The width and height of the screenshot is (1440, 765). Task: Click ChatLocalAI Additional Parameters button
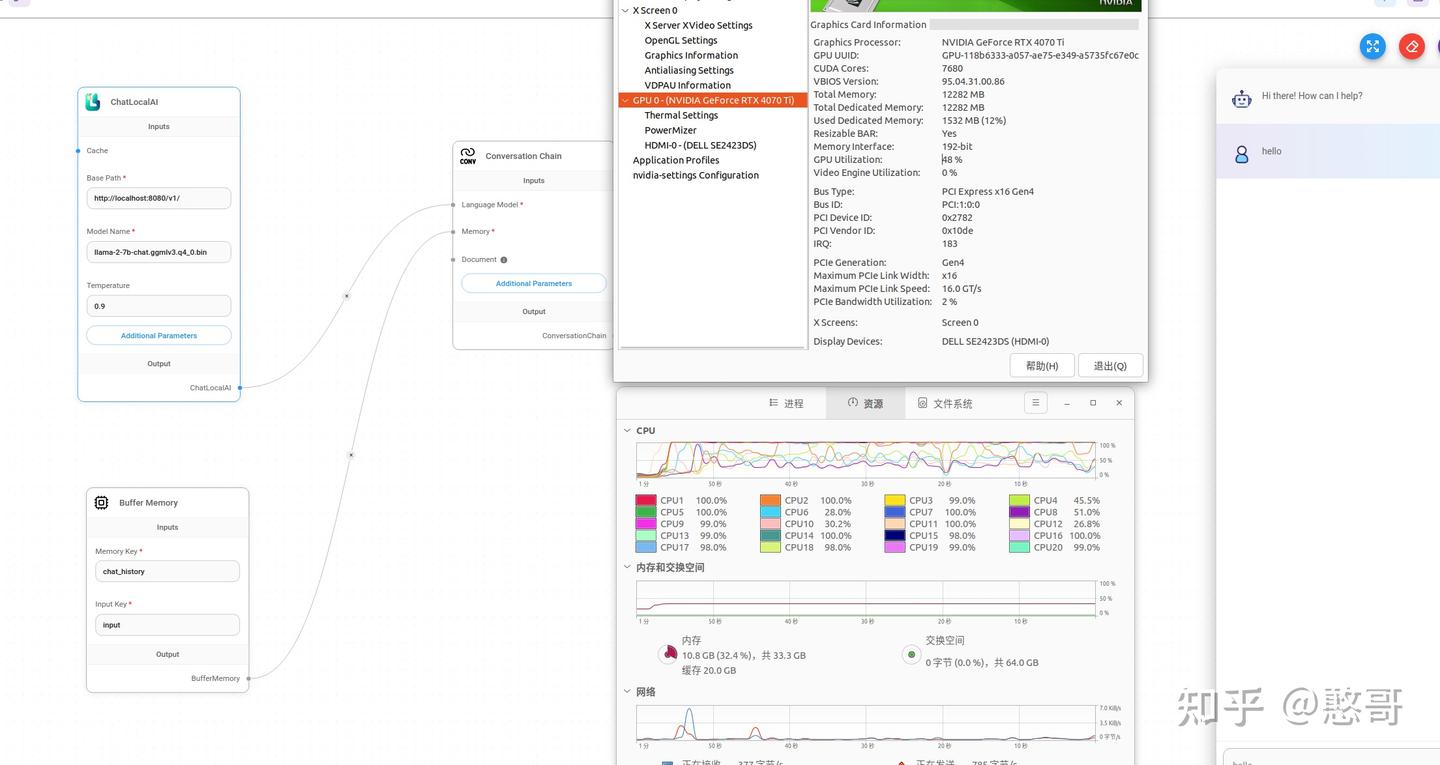pos(159,336)
